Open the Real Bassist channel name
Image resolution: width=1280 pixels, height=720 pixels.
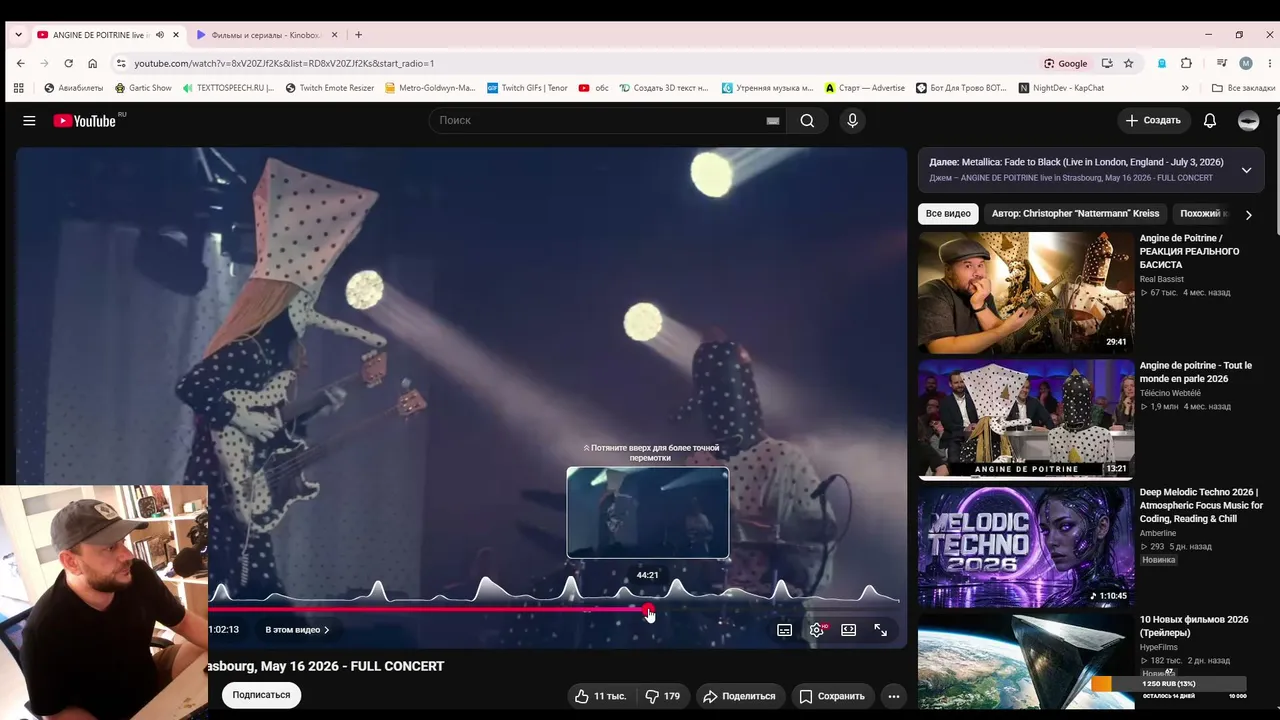[1162, 279]
